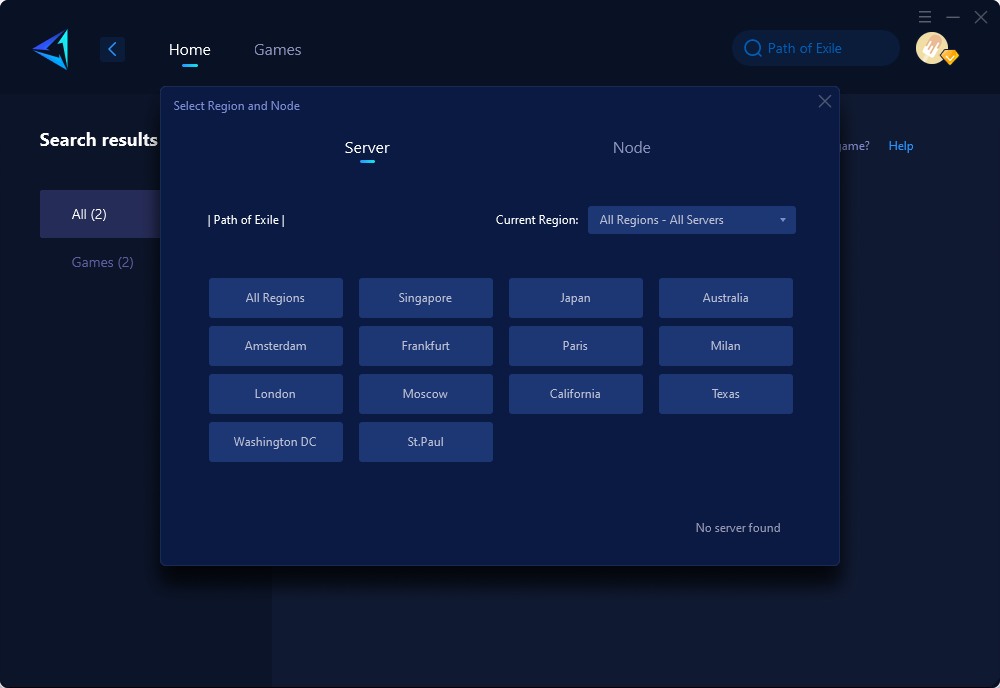Open the Games tab
Image resolution: width=1000 pixels, height=688 pixels.
click(x=277, y=50)
